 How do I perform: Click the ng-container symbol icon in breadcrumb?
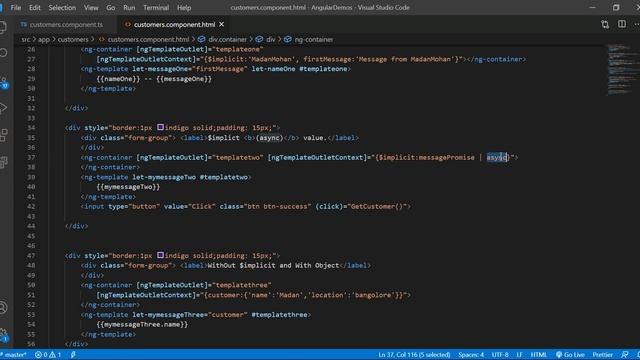(288, 40)
